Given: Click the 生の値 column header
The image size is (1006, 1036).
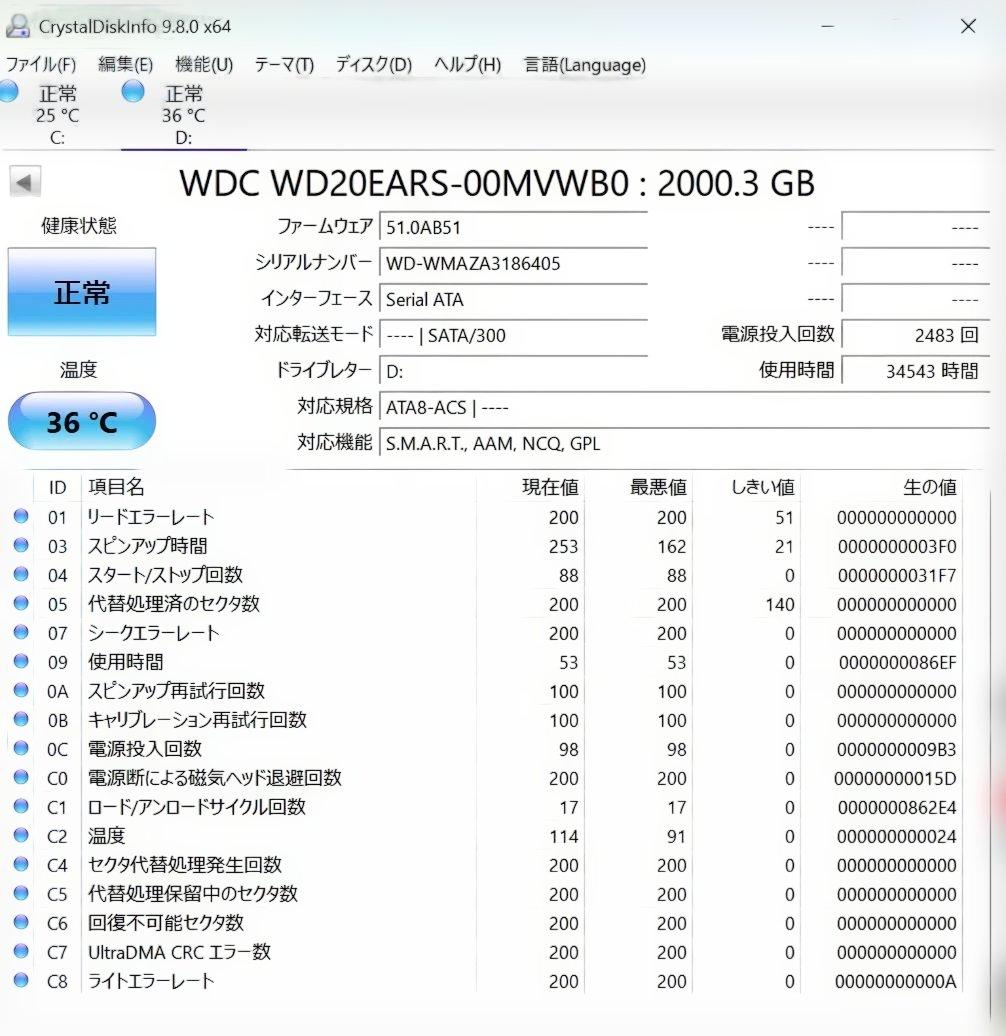Looking at the screenshot, I should pos(929,487).
